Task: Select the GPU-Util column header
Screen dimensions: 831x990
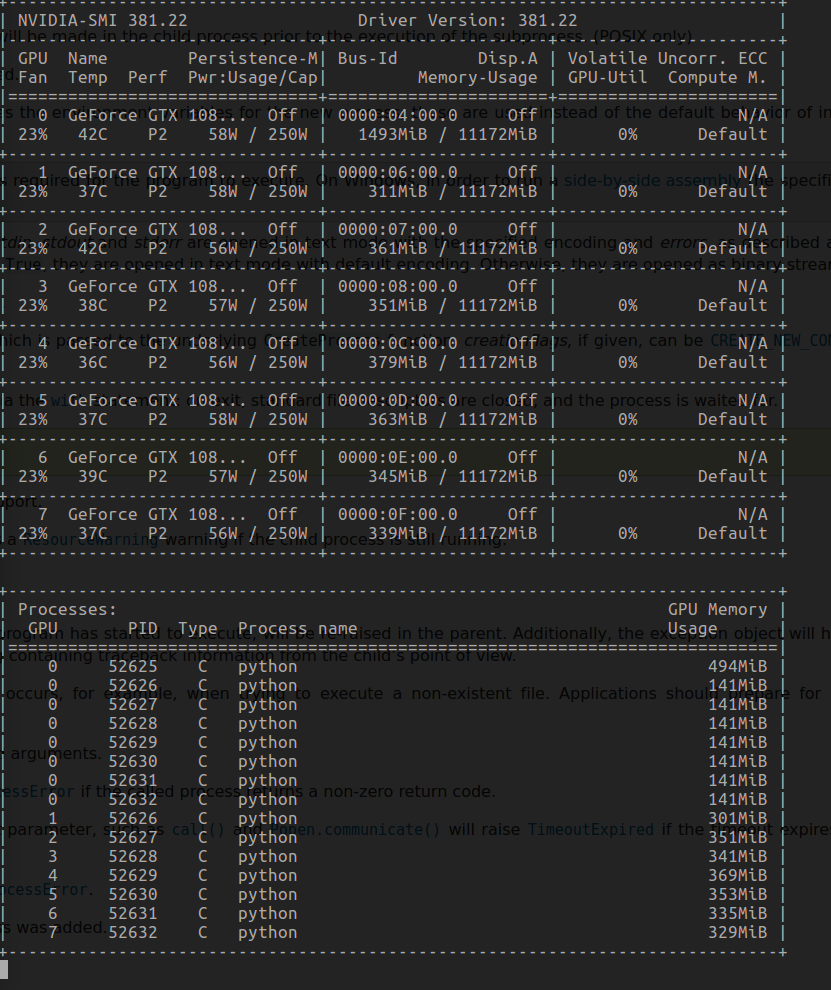Action: [607, 78]
